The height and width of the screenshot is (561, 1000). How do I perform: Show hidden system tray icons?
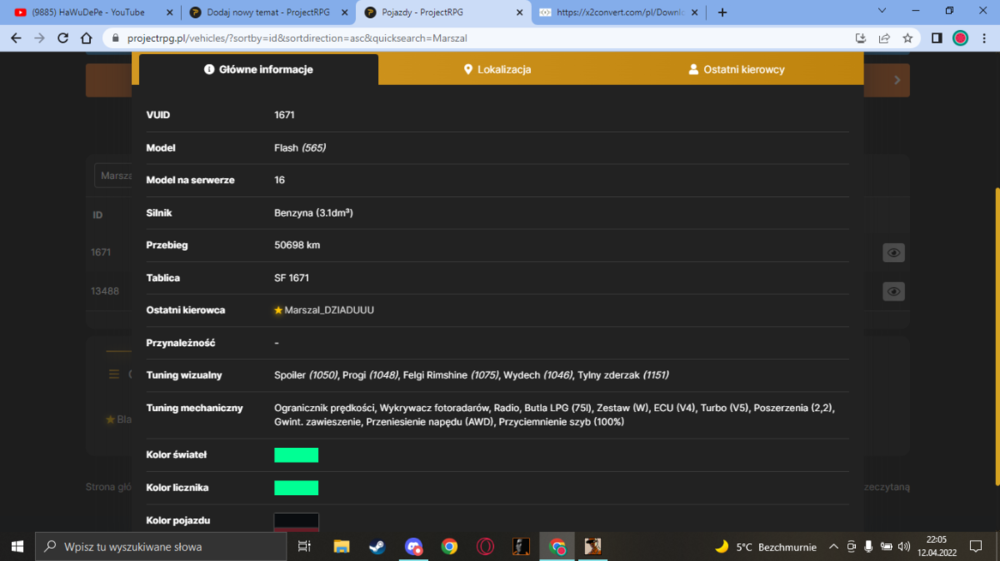(834, 546)
